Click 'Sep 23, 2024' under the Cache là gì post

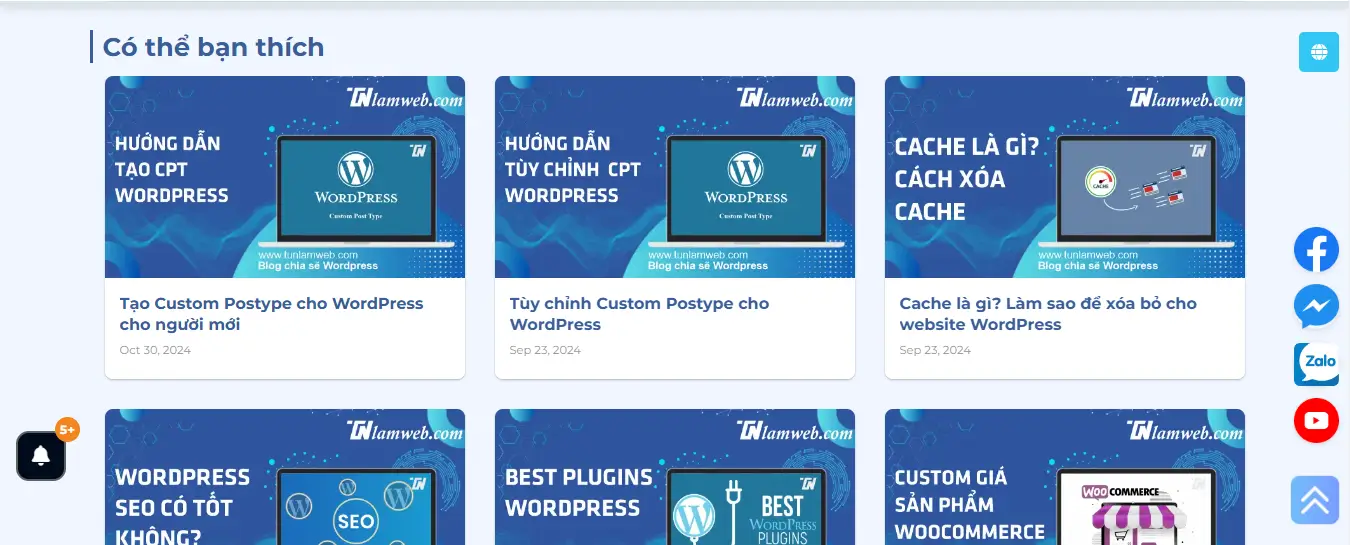tap(935, 350)
